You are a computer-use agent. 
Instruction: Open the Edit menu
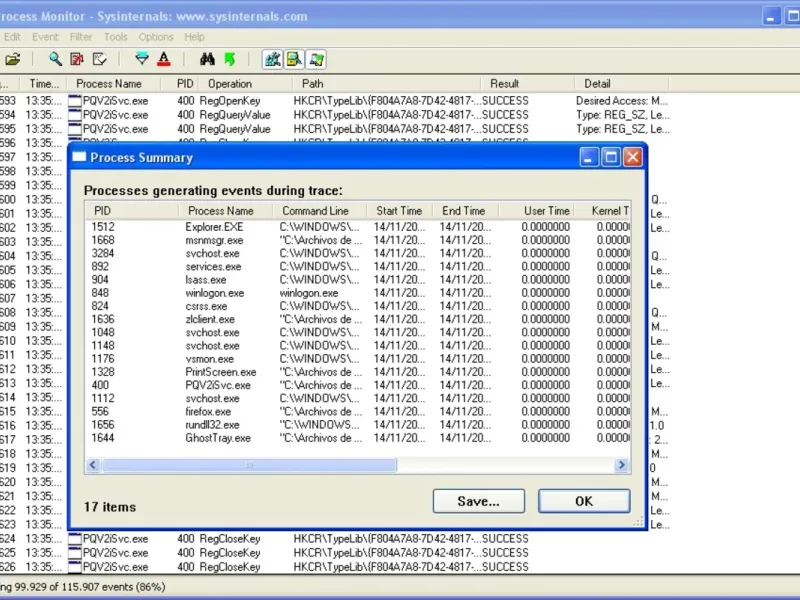(12, 37)
